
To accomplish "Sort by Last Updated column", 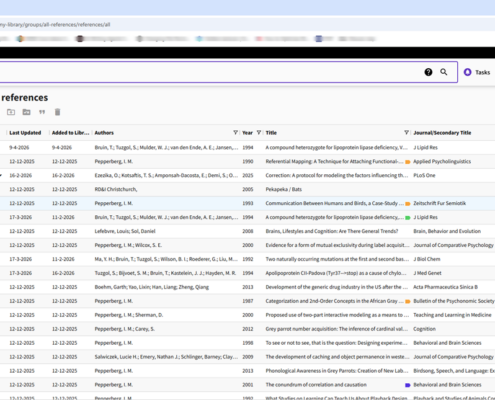I will pos(25,133).
